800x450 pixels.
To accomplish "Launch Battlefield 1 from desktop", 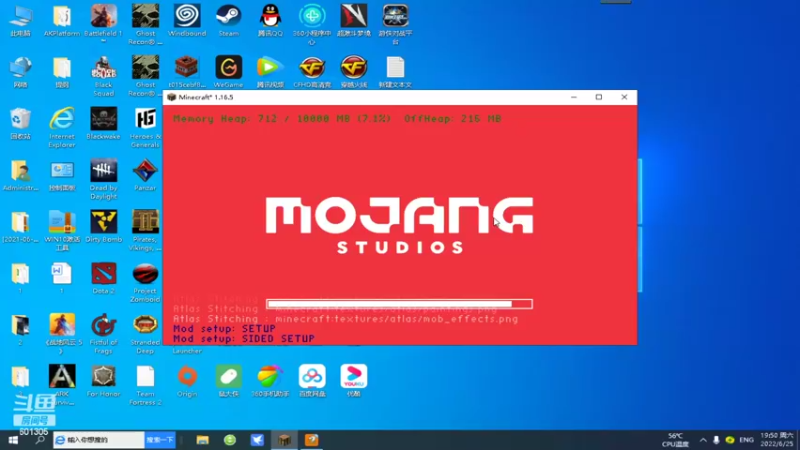I will click(104, 22).
